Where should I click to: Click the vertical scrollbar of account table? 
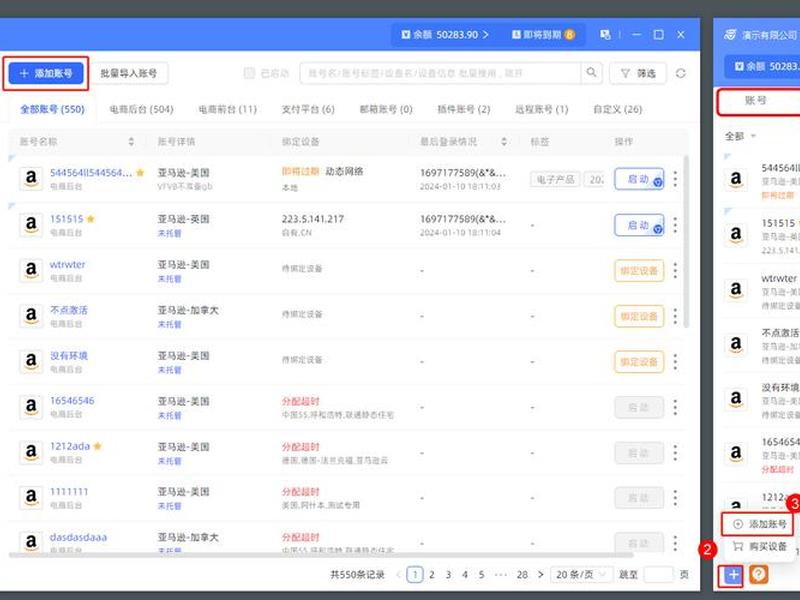tap(686, 242)
